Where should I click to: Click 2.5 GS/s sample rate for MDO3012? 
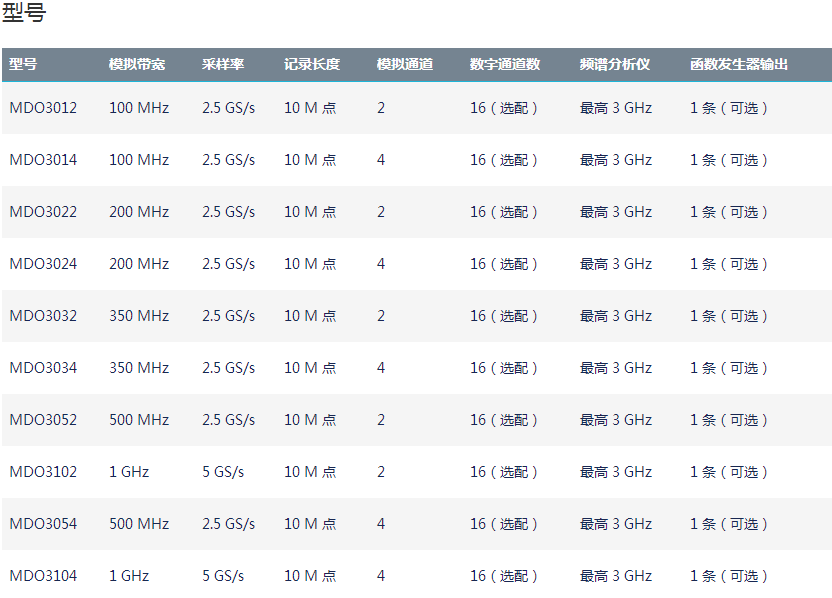pyautogui.click(x=228, y=108)
